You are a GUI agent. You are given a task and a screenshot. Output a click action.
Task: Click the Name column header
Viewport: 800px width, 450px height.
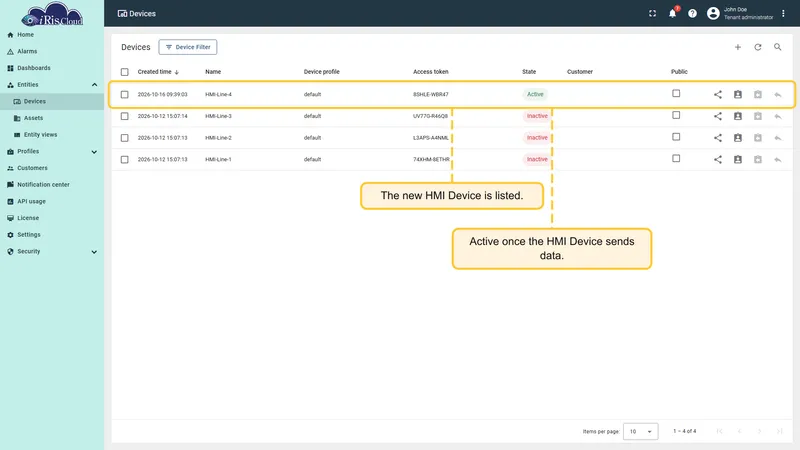213,72
